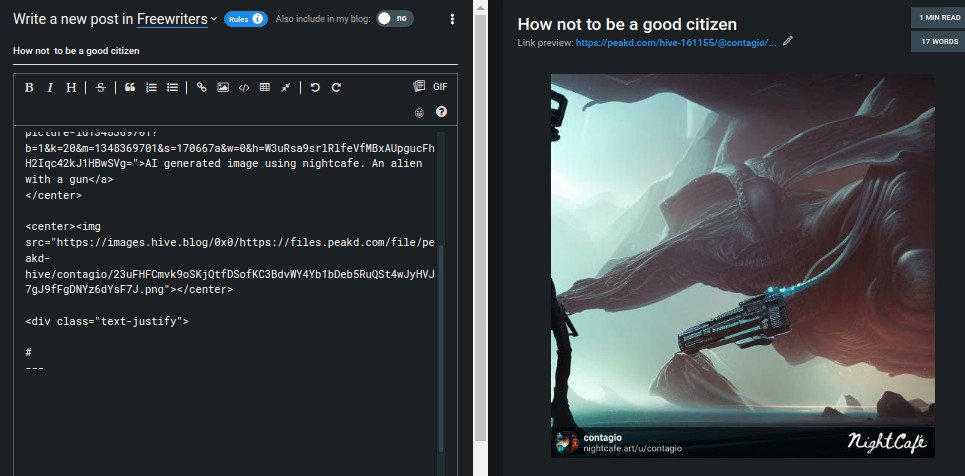The width and height of the screenshot is (965, 476).
Task: Insert an image into the post
Action: click(223, 87)
